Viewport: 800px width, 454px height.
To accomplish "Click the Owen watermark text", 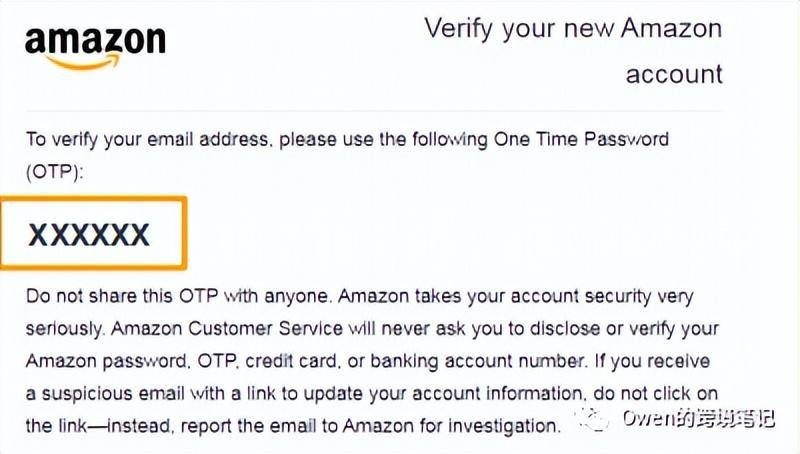I will 697,417.
